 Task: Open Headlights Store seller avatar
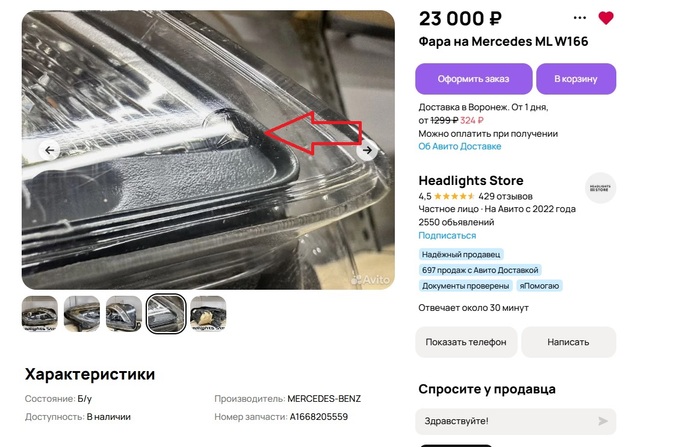tap(600, 187)
